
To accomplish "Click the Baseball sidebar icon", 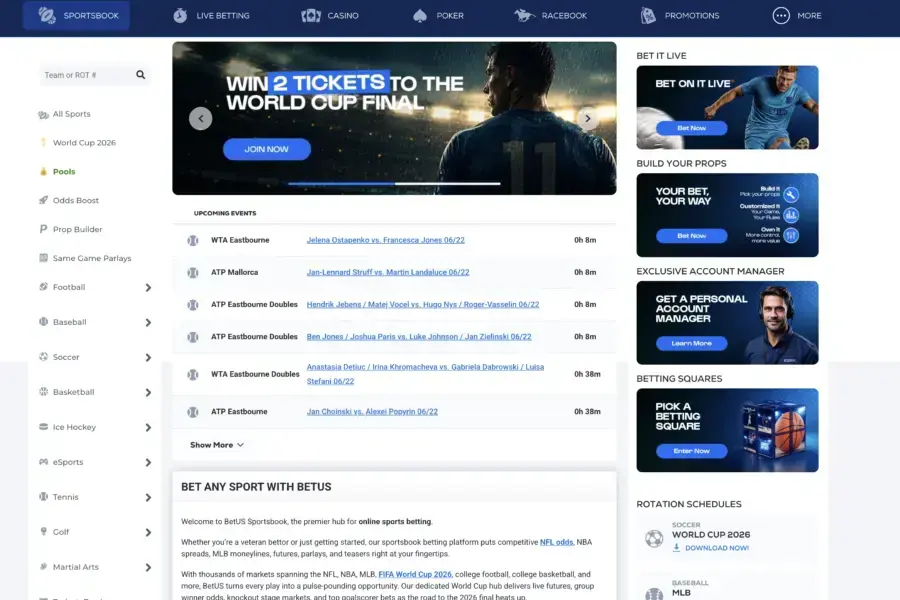I will tap(43, 322).
